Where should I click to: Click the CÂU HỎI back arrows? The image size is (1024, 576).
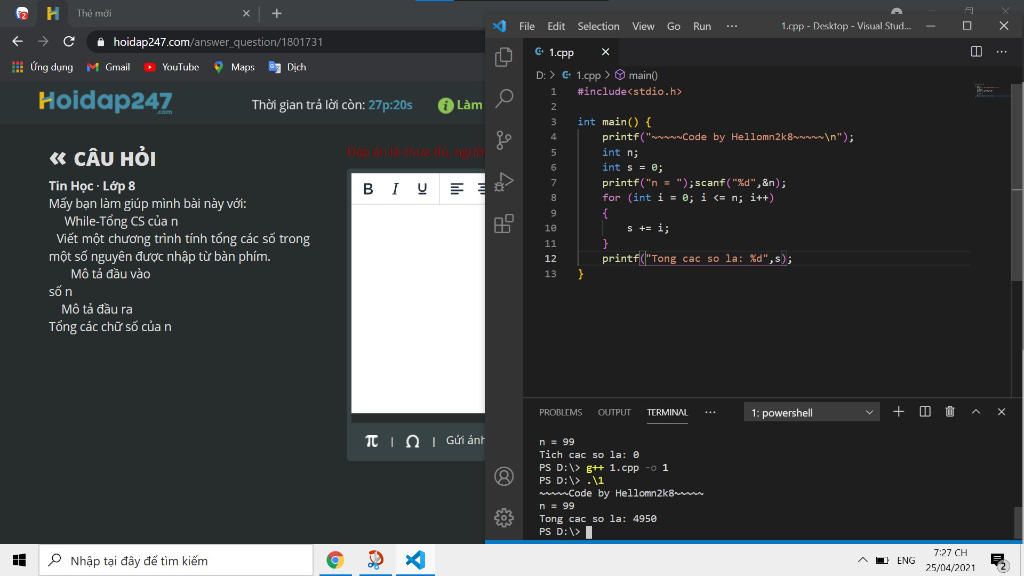pyautogui.click(x=57, y=158)
